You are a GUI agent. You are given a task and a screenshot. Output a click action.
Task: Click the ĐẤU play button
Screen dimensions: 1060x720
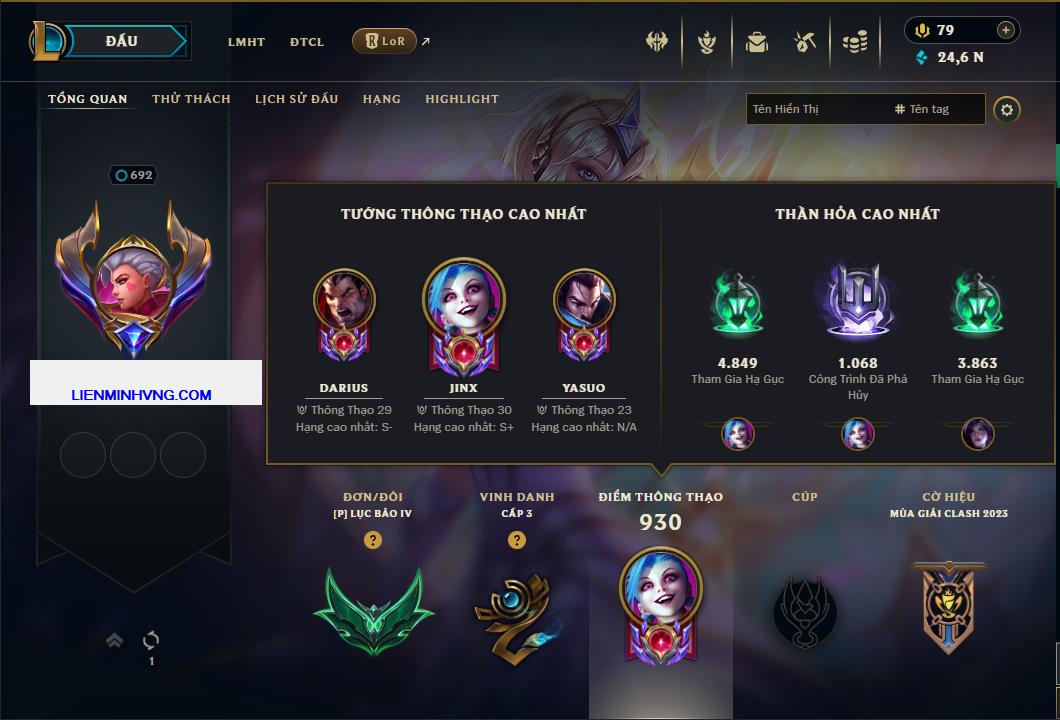[x=122, y=41]
